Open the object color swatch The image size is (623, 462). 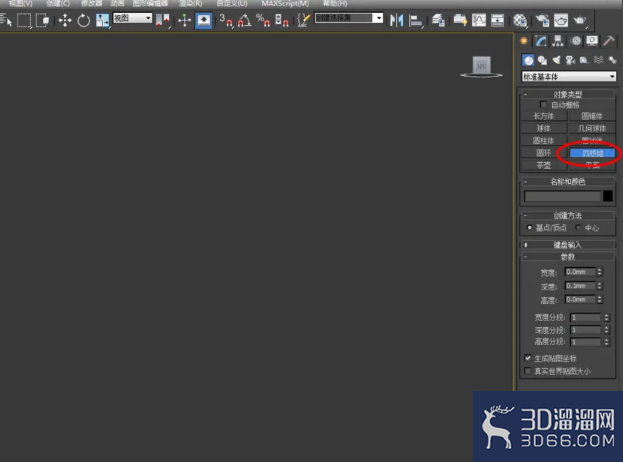608,196
